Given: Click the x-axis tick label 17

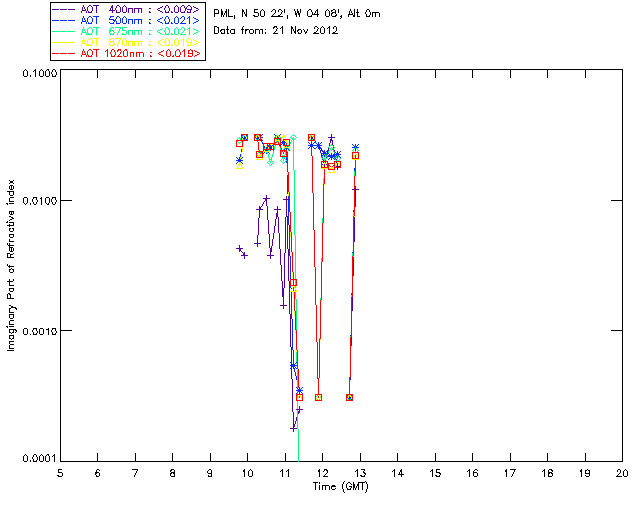Looking at the screenshot, I should tap(510, 473).
